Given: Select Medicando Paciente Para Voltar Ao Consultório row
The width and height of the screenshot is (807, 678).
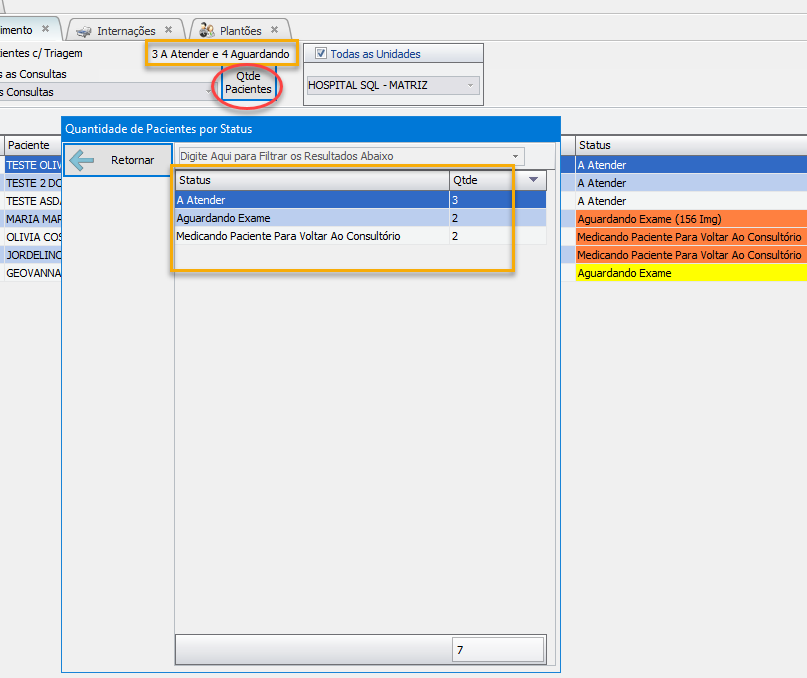Looking at the screenshot, I should (310, 236).
